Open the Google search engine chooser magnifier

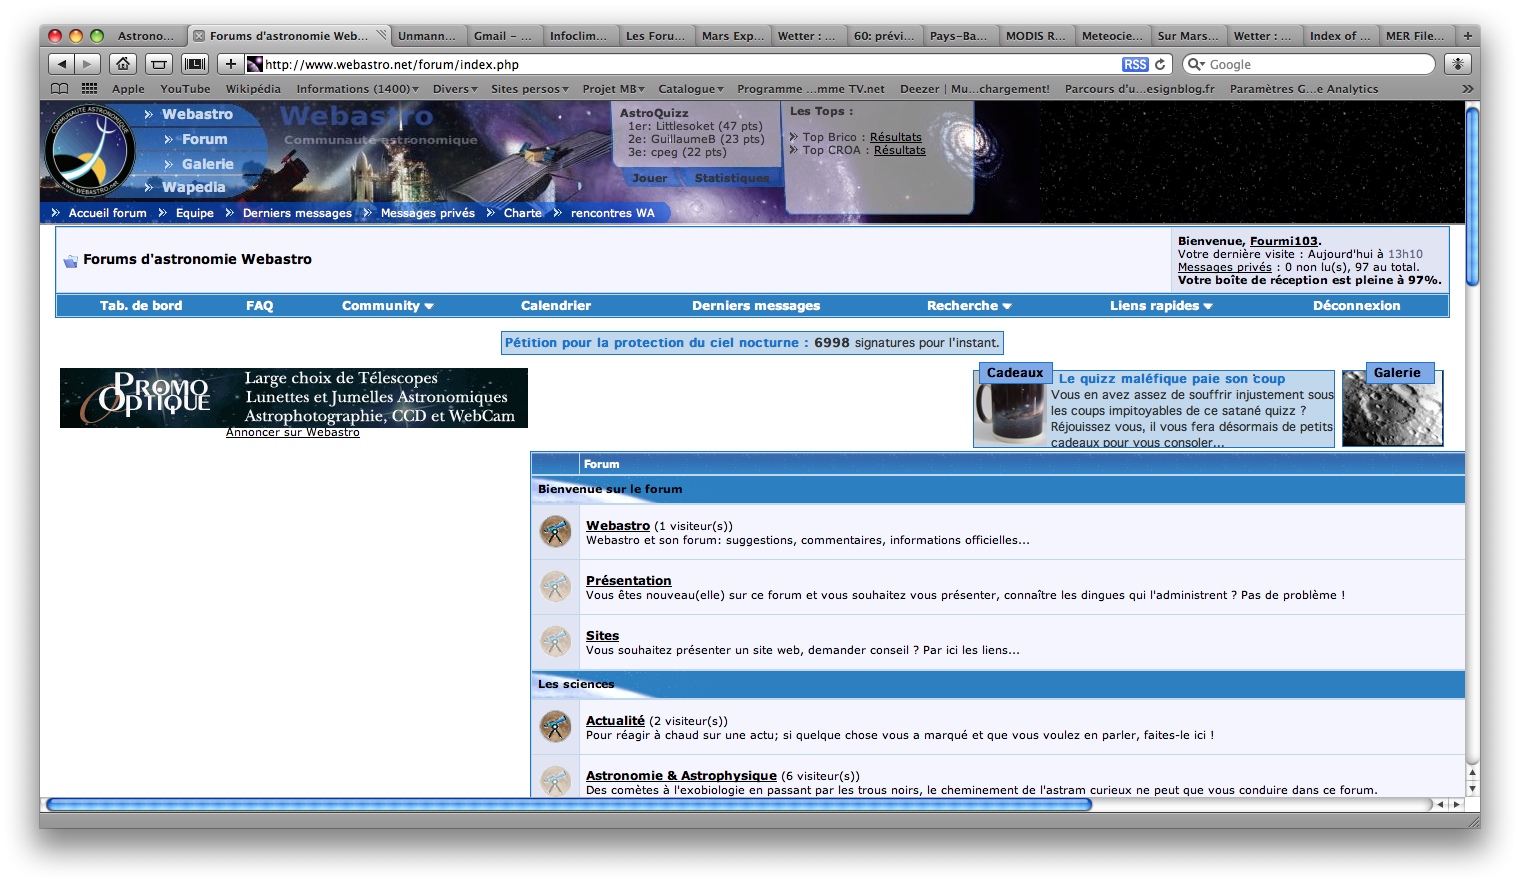(x=1196, y=64)
